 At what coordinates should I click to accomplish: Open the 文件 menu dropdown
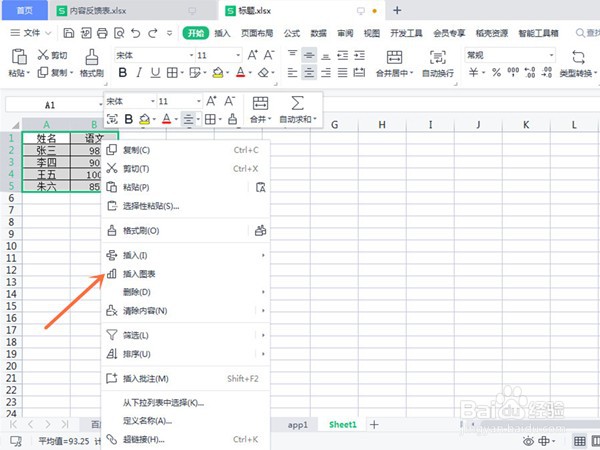pos(31,33)
